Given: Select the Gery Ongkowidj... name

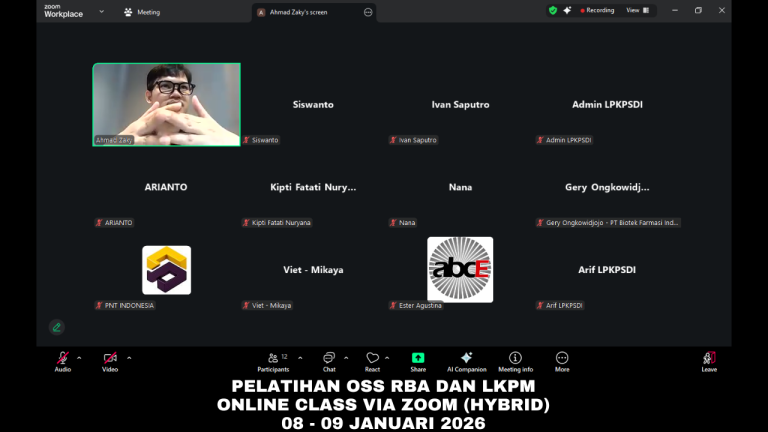Looking at the screenshot, I should coord(607,187).
